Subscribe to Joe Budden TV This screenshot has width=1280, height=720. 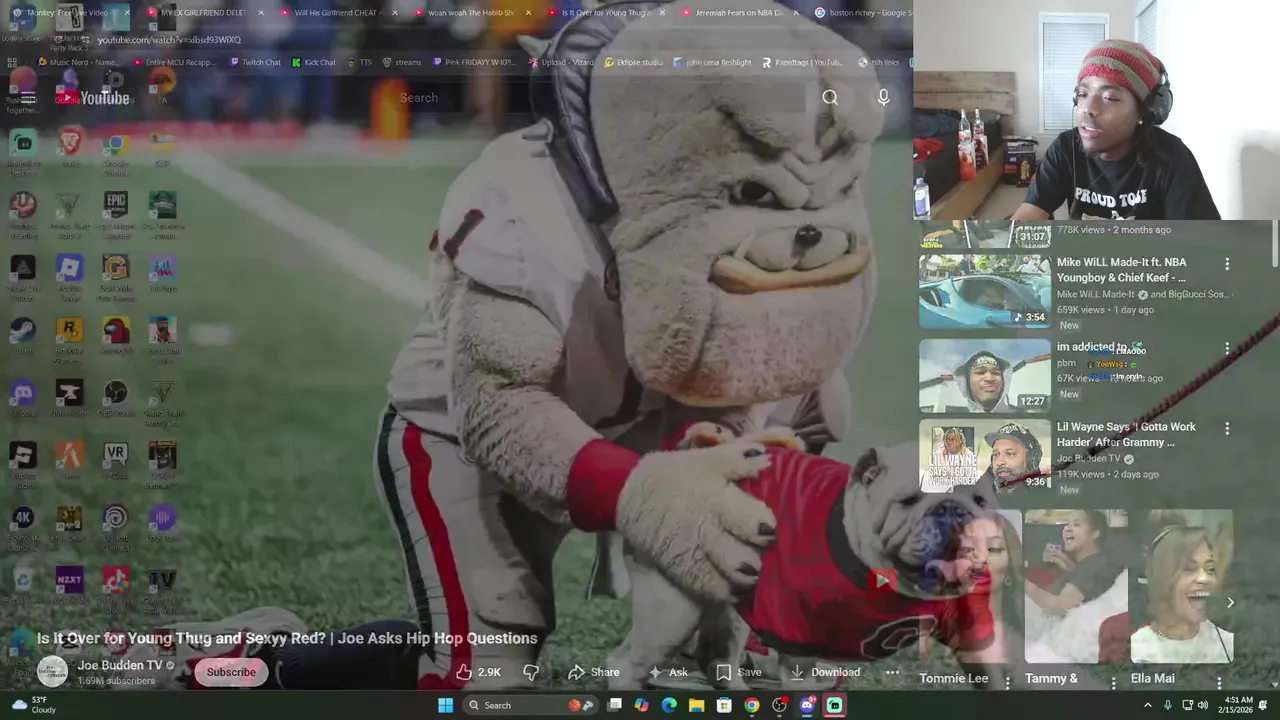231,672
